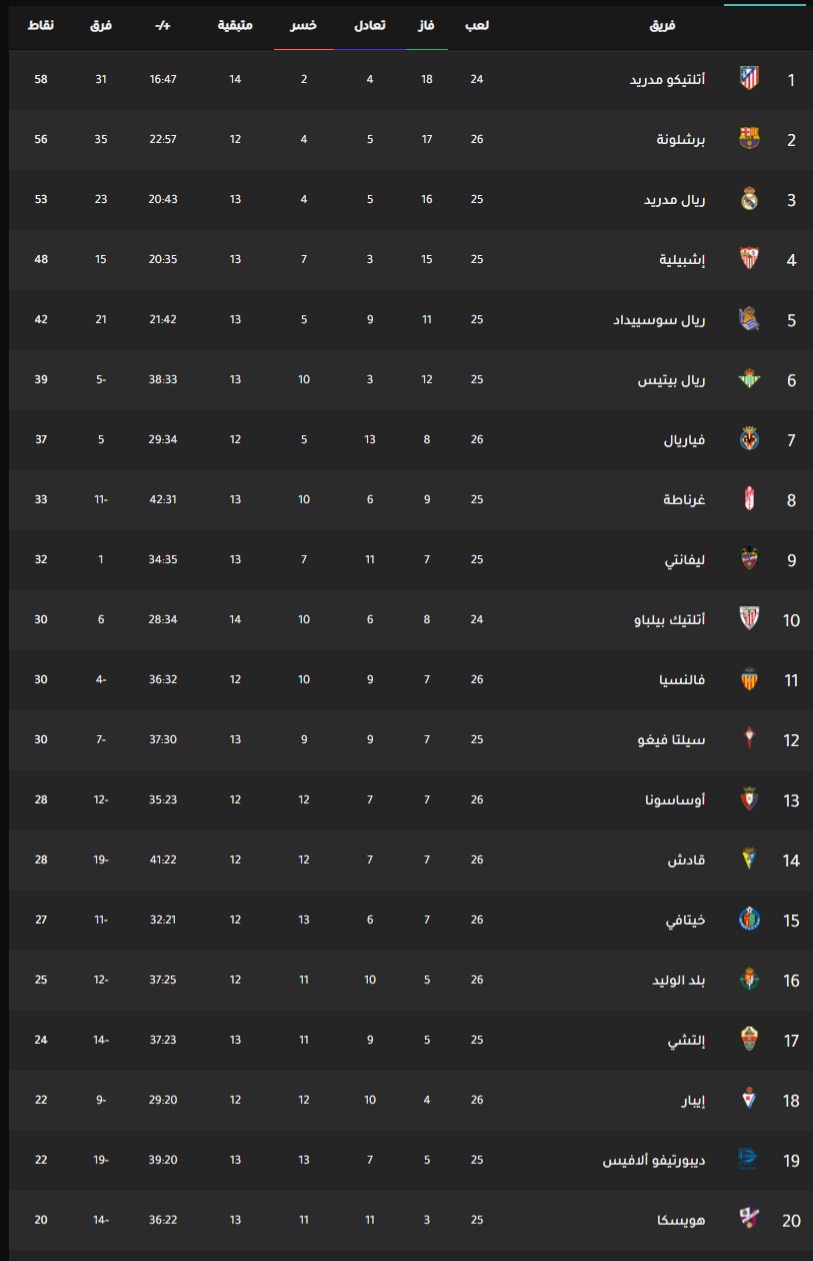This screenshot has width=813, height=1261.
Task: Click the Real Betis green crest
Action: click(749, 379)
